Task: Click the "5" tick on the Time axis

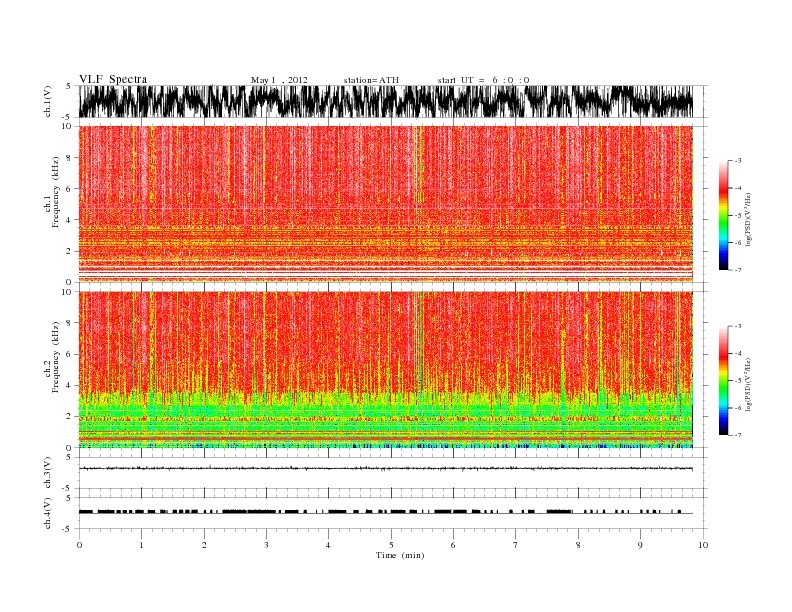Action: point(391,545)
